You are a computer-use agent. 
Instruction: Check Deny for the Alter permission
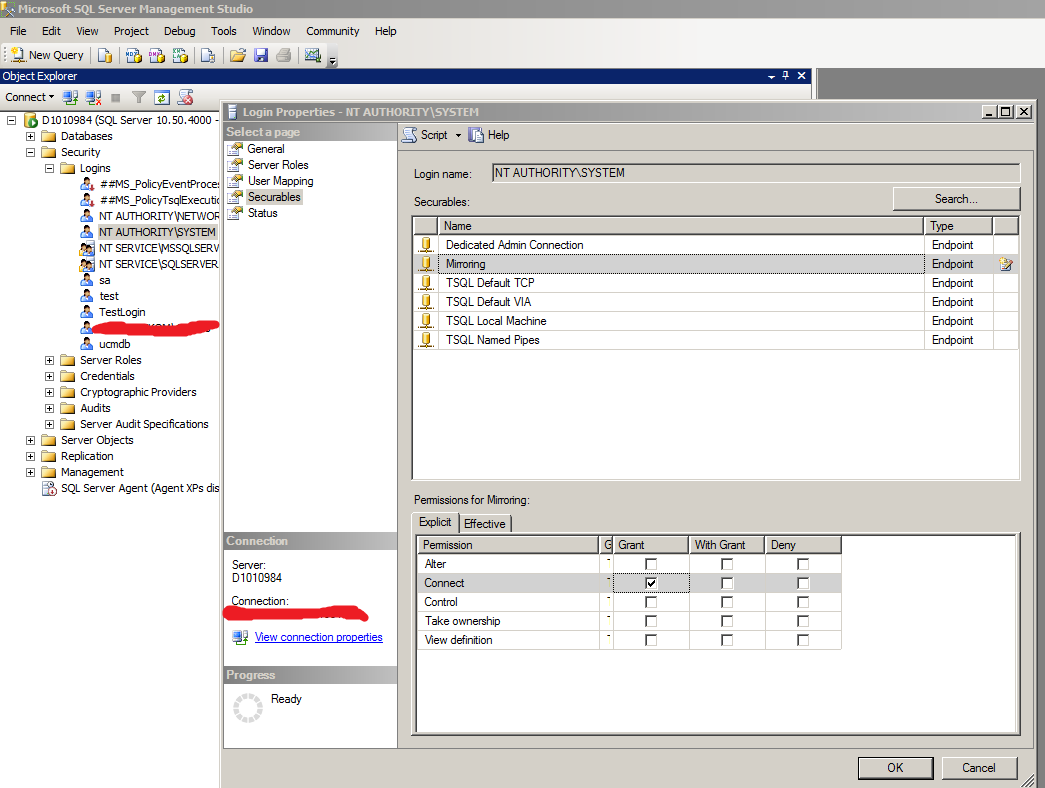803,564
